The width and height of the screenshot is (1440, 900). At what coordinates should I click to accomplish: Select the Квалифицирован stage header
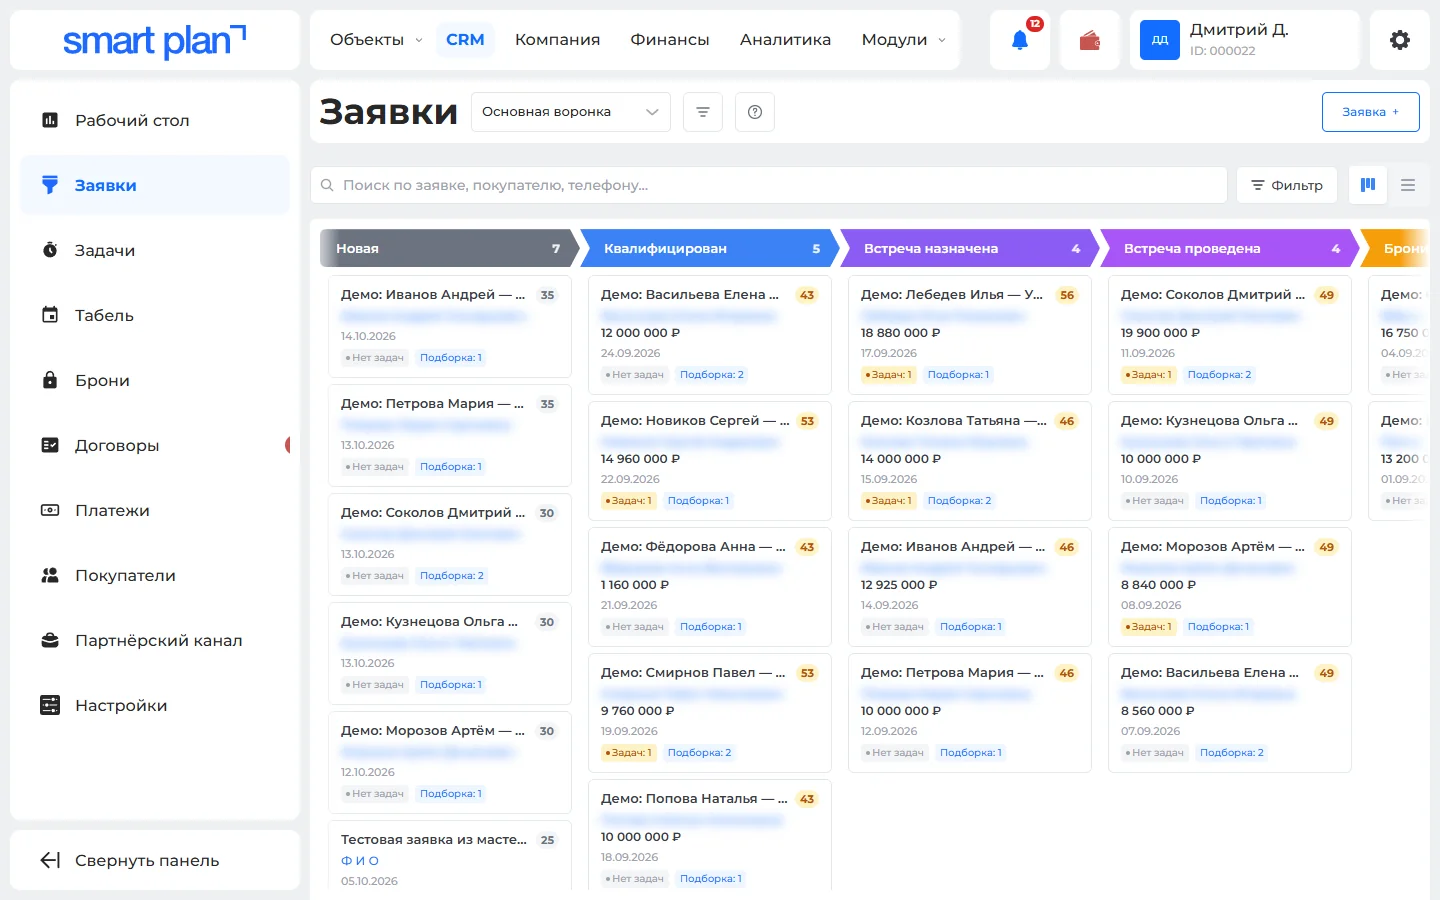(710, 249)
